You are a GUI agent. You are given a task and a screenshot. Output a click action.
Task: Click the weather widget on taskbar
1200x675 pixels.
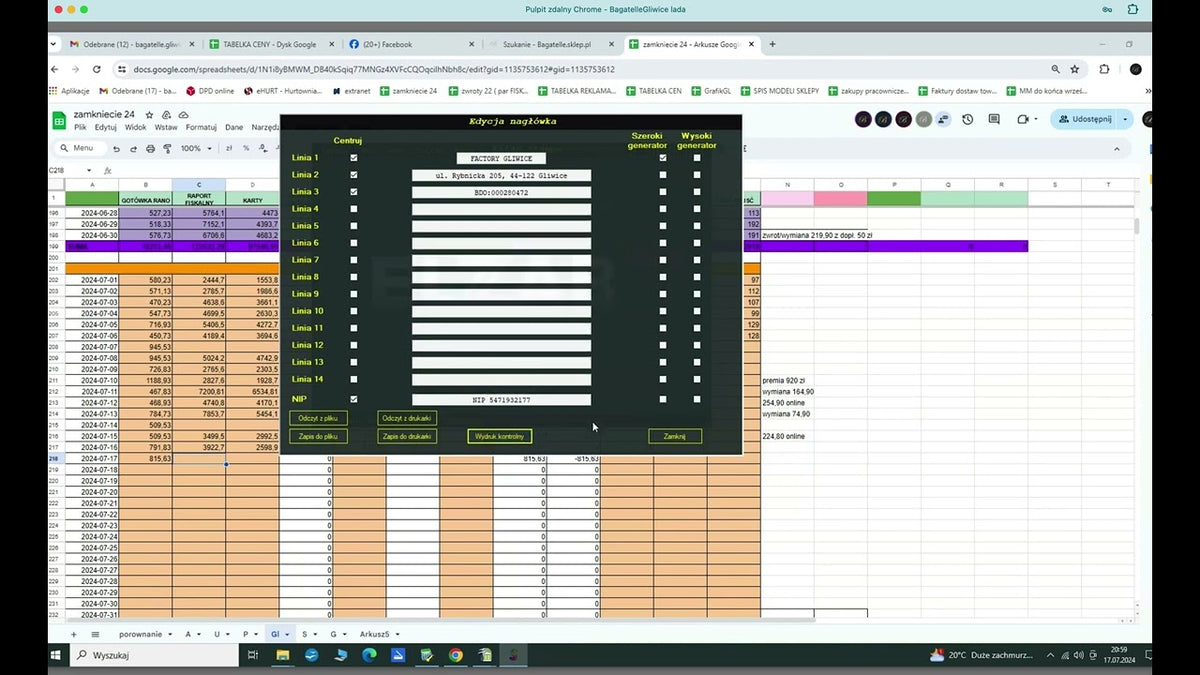(x=981, y=655)
